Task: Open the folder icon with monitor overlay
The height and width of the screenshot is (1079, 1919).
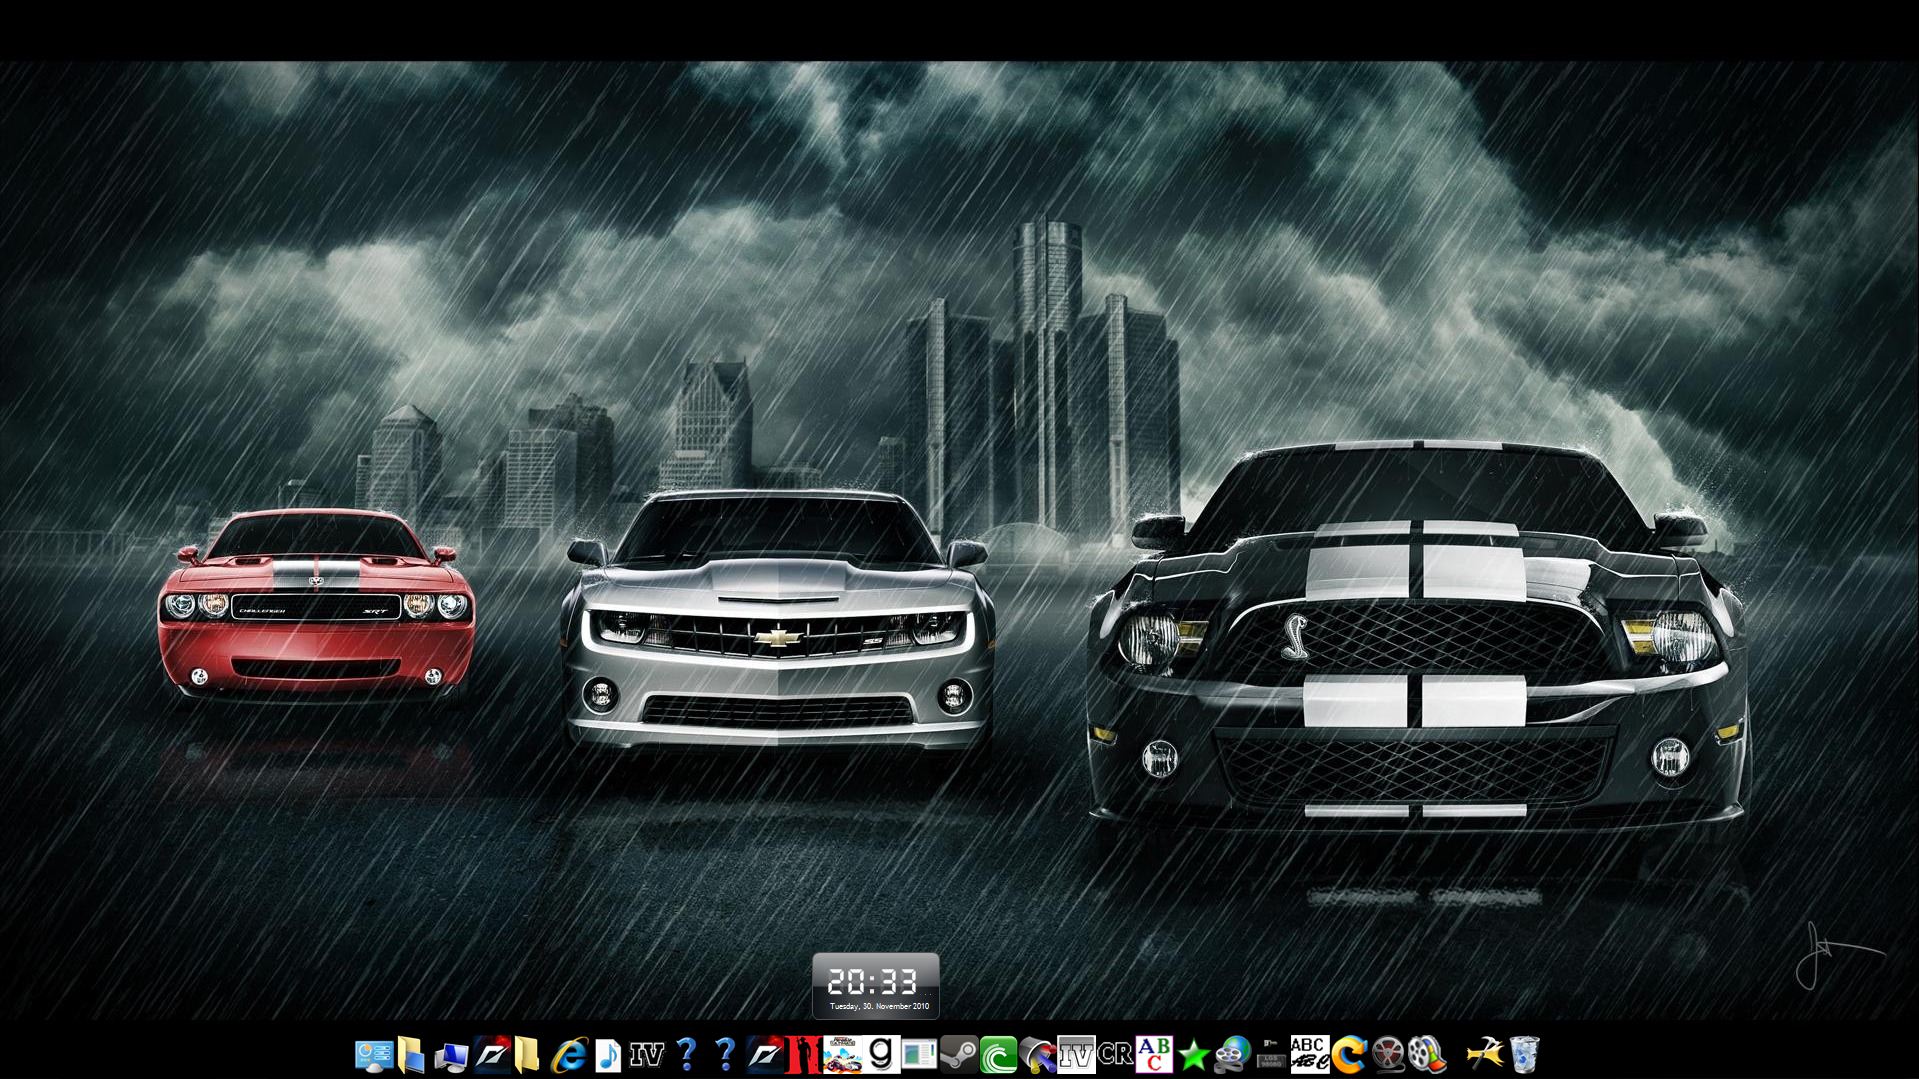Action: [x=412, y=1055]
